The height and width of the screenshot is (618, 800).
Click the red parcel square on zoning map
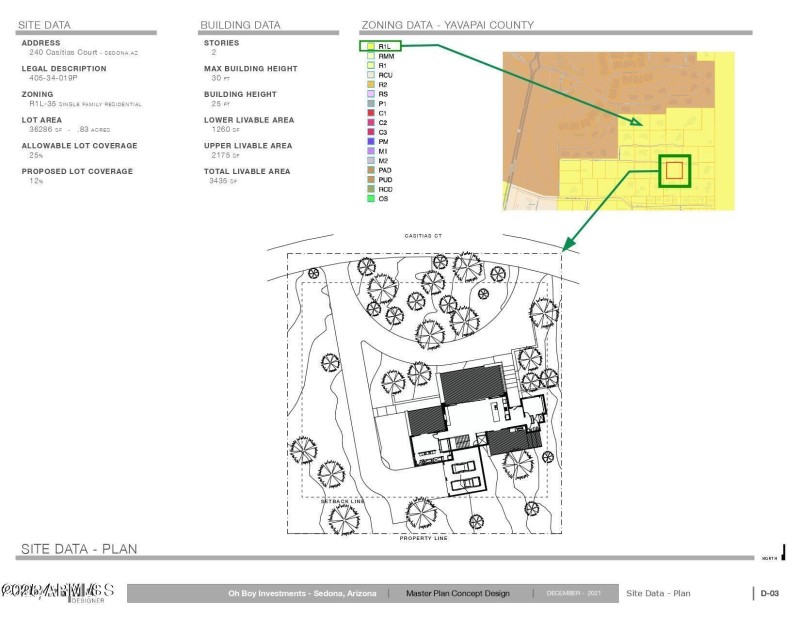point(674,170)
